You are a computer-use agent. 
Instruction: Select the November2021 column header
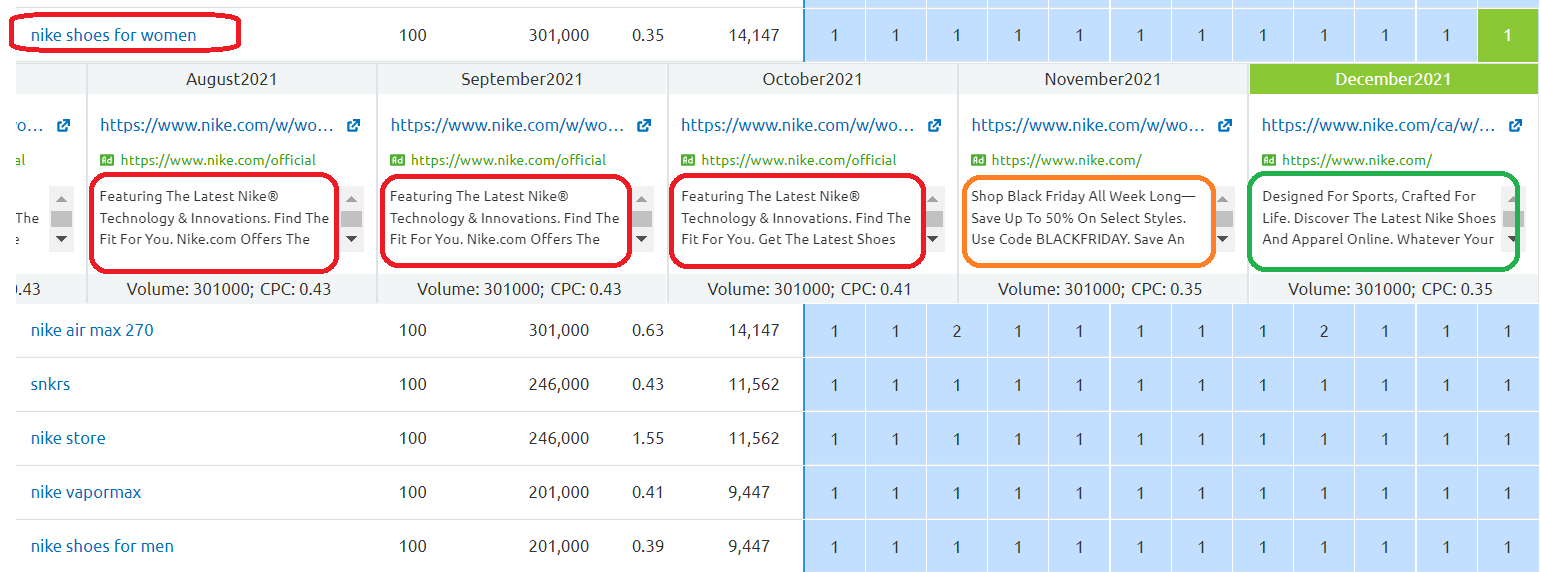point(1103,79)
